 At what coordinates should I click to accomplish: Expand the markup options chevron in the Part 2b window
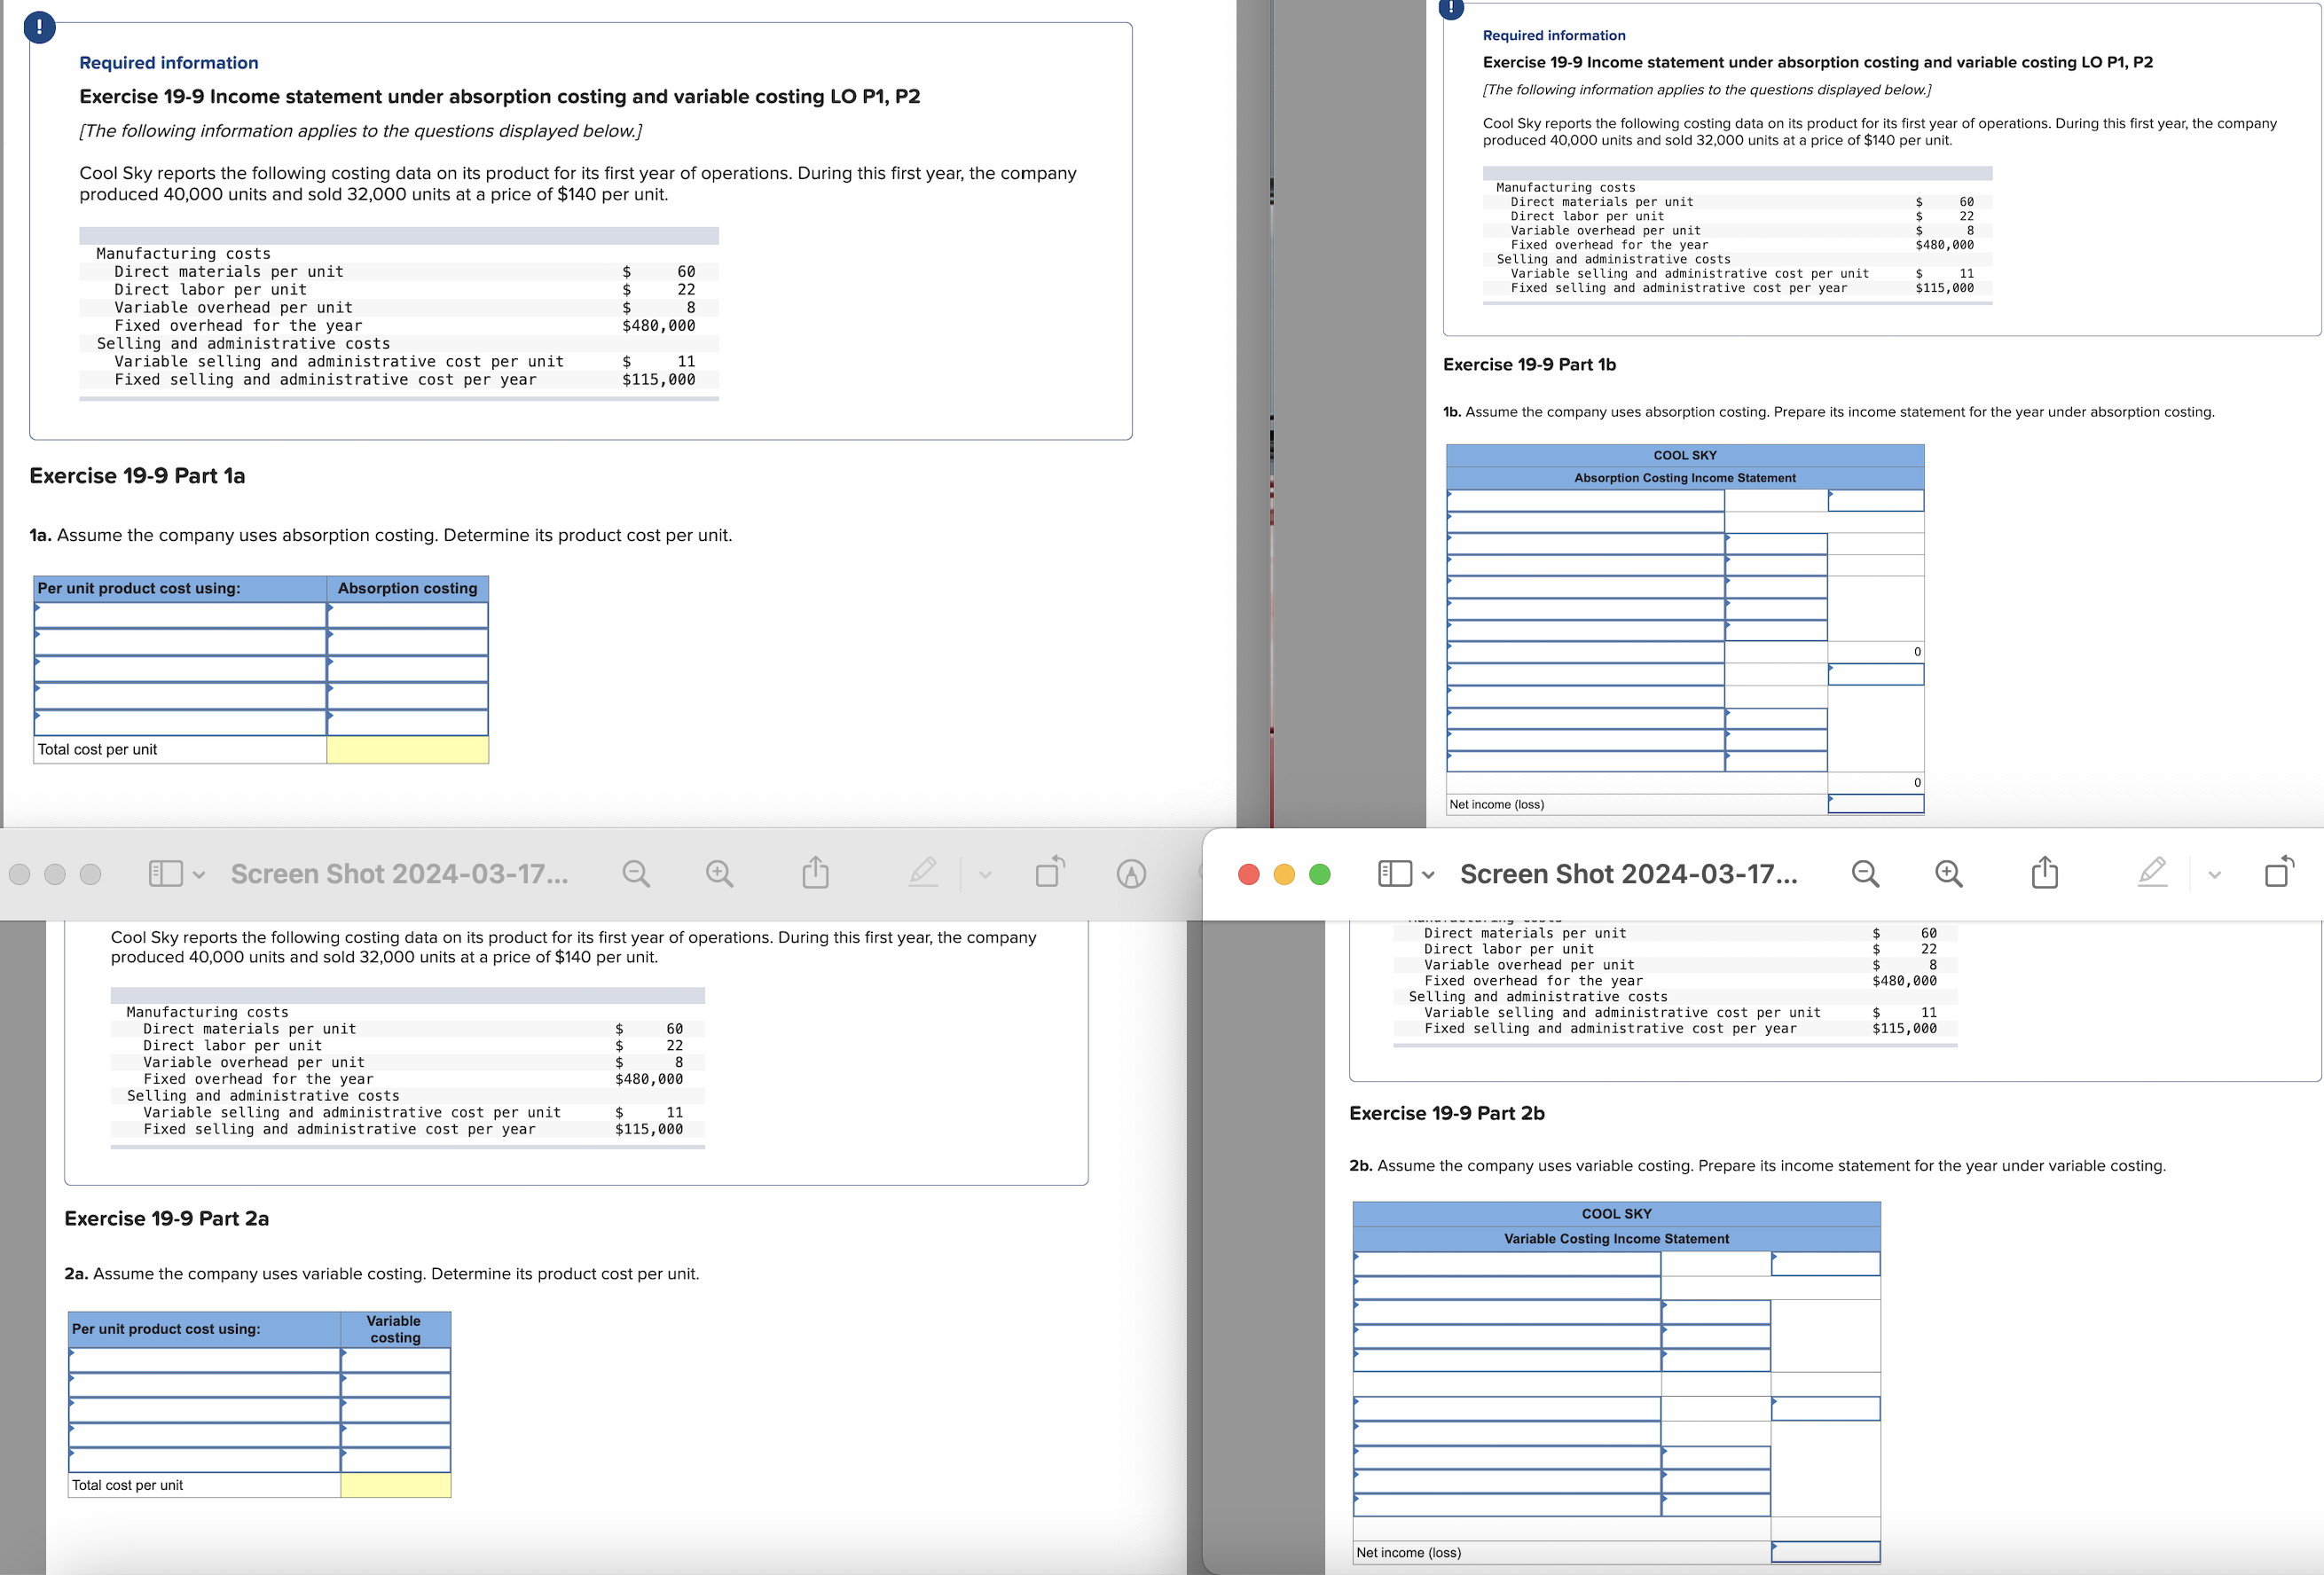point(2214,875)
